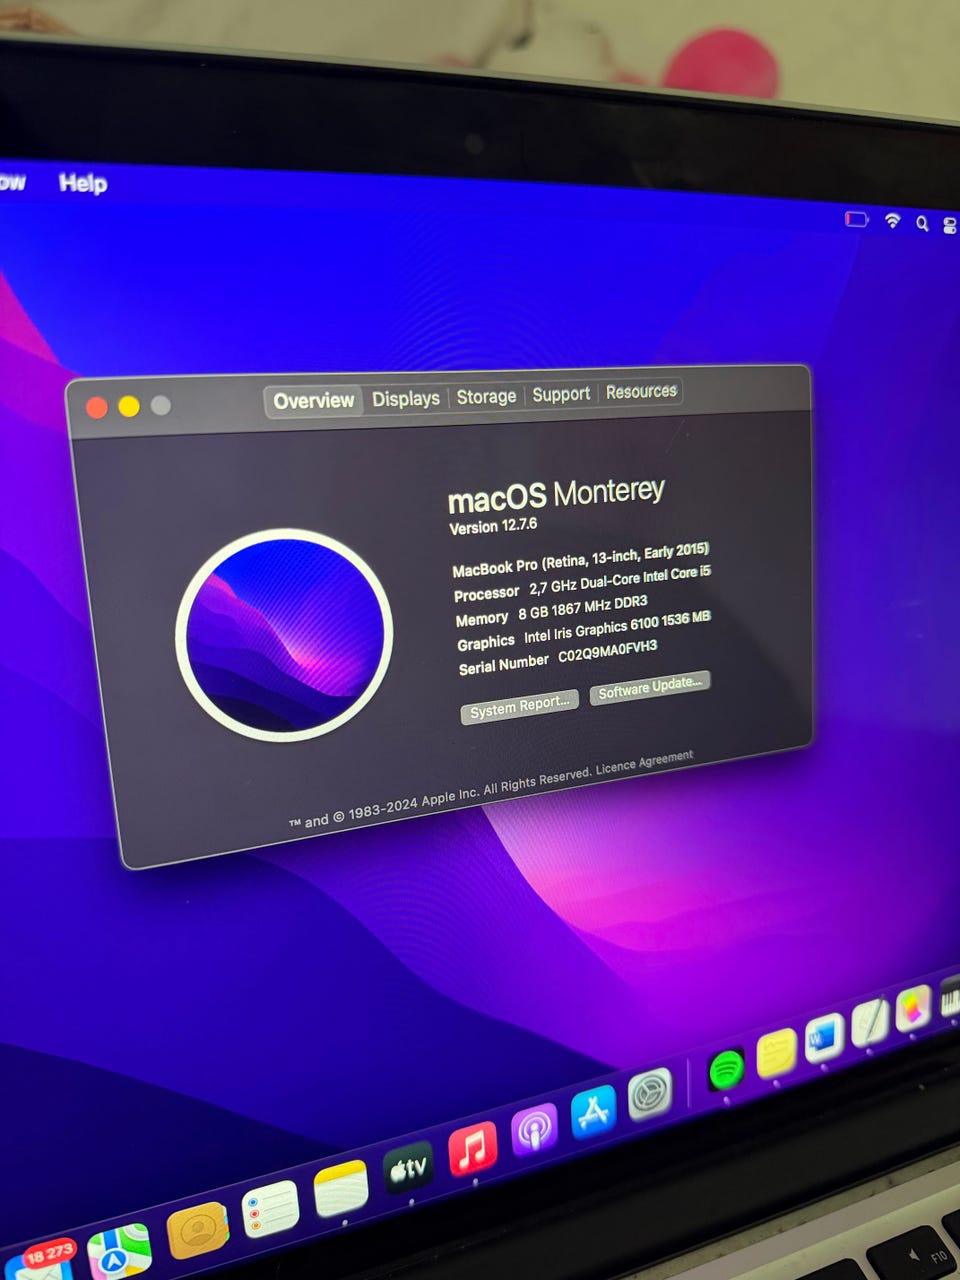Select the Overview tab

pos(314,401)
